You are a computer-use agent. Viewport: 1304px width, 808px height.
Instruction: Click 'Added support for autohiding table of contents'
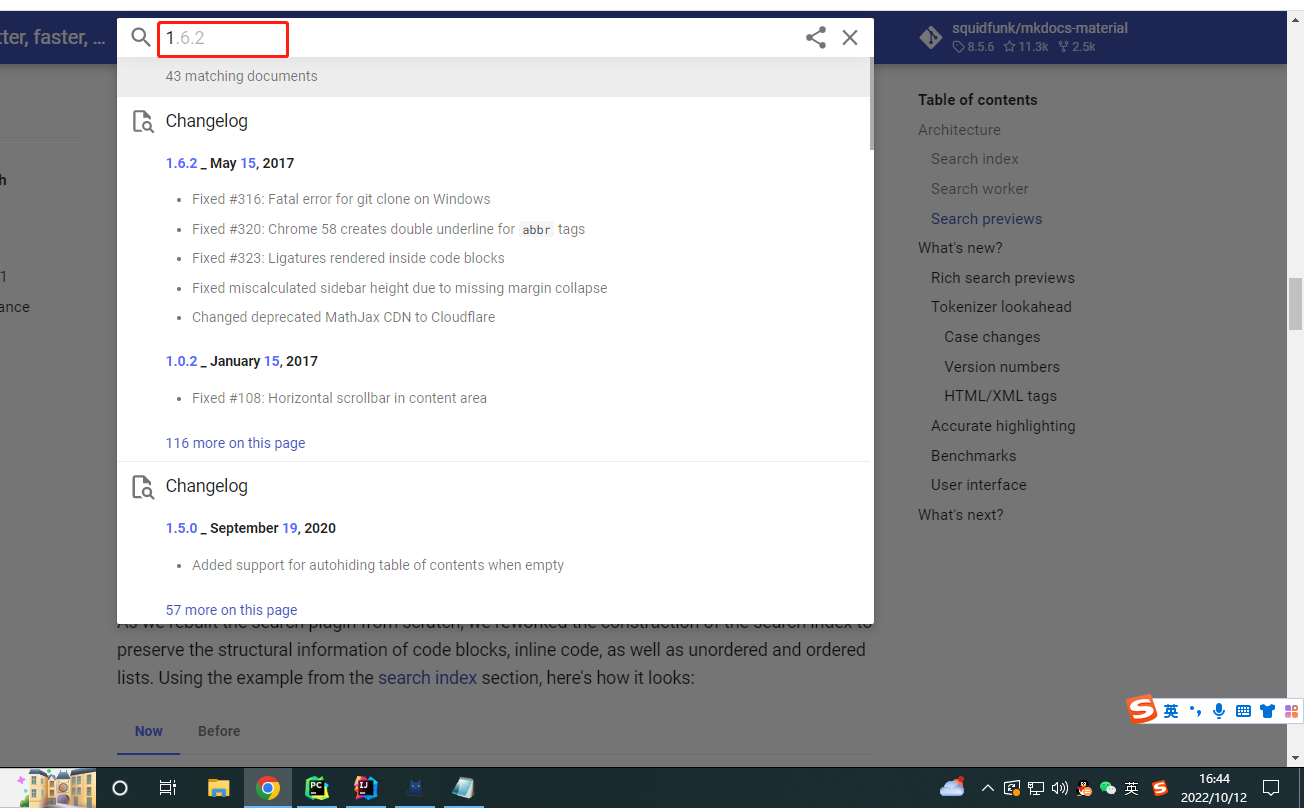(378, 565)
